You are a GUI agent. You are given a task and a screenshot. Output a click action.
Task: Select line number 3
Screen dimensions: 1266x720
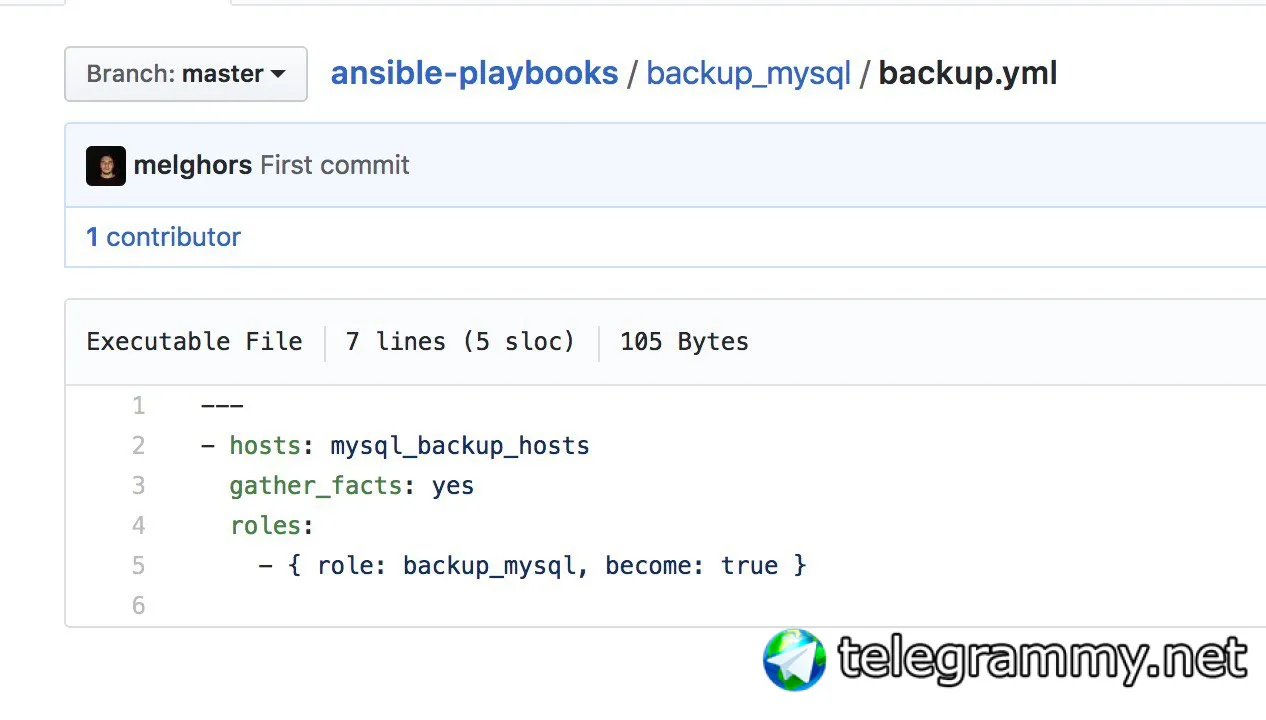(x=138, y=486)
